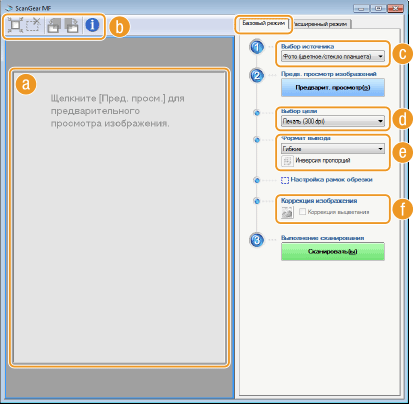Screen dimensions: 414x404
Task: Switch to the Расширенный режим tab
Action: (x=320, y=24)
